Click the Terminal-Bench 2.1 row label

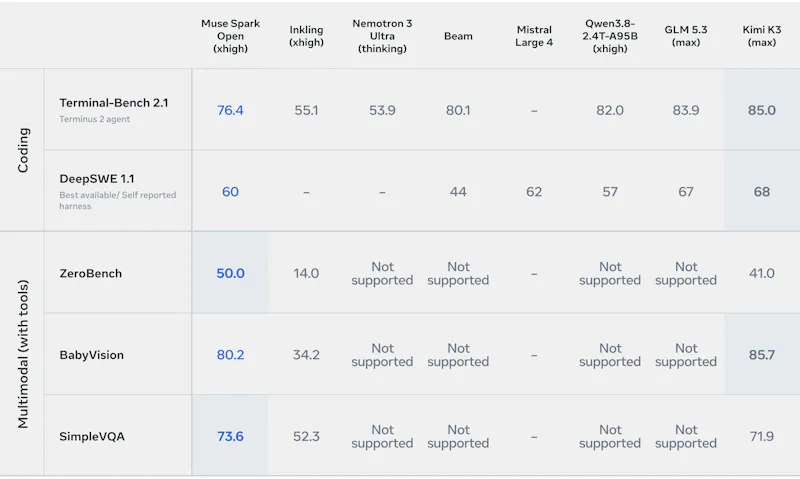[x=114, y=103]
